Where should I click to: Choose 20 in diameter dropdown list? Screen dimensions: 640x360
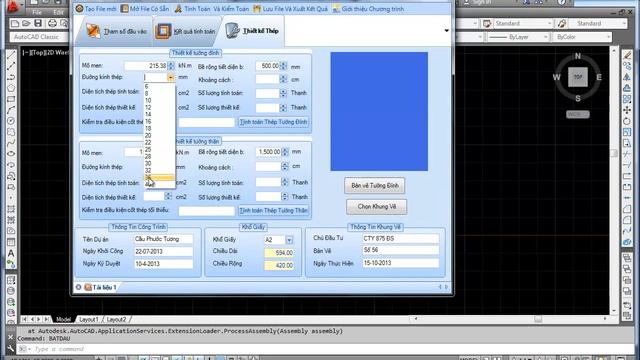[x=148, y=135]
